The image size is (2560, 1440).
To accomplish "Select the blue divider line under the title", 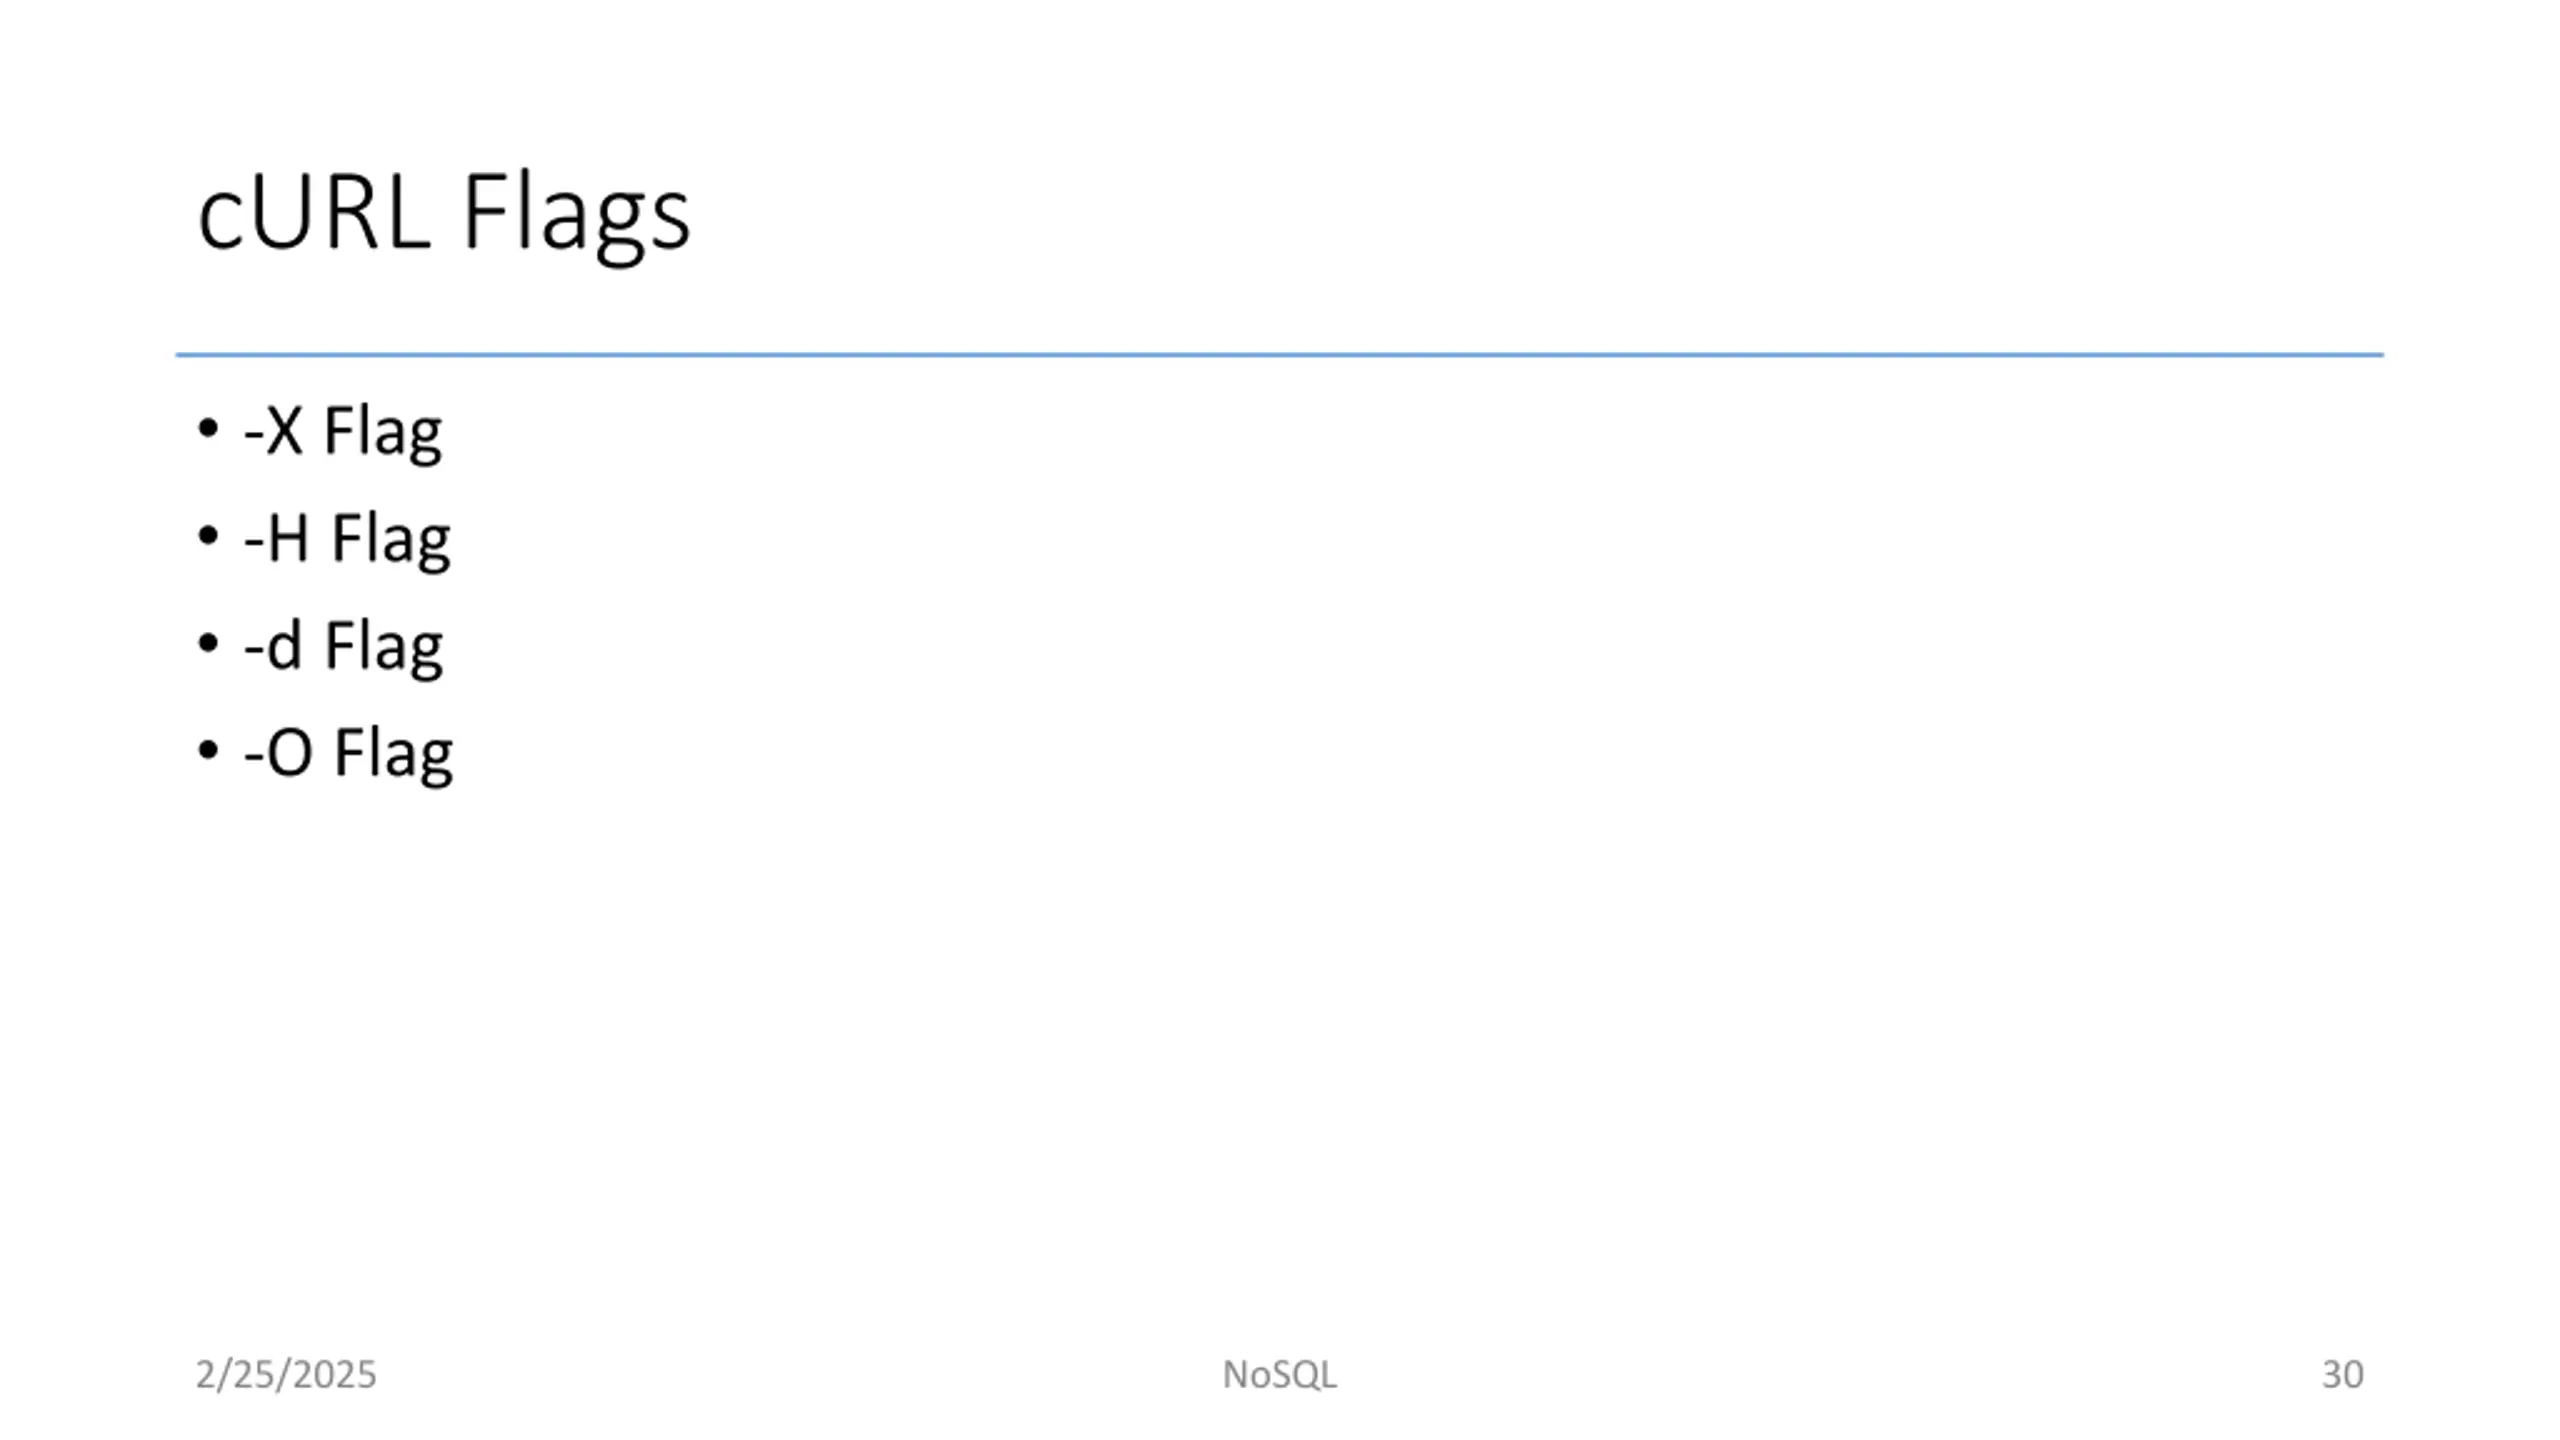I will [1279, 354].
